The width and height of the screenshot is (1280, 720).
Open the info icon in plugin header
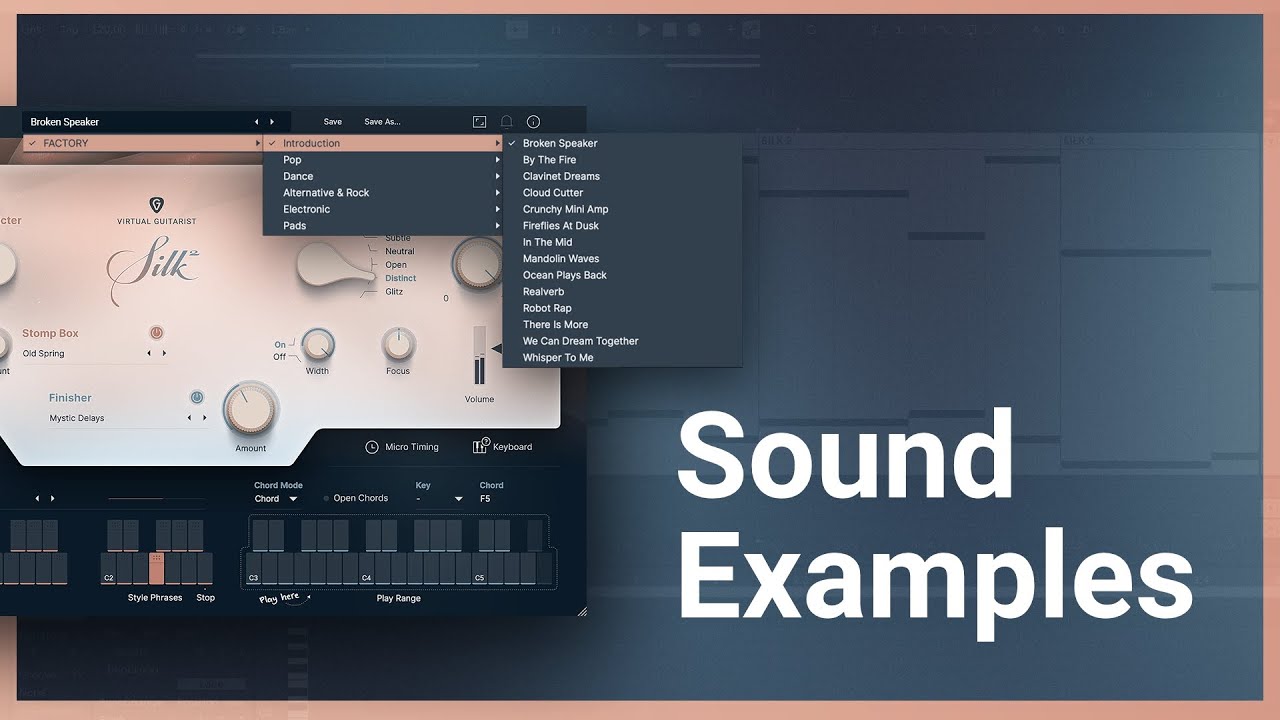[x=533, y=122]
